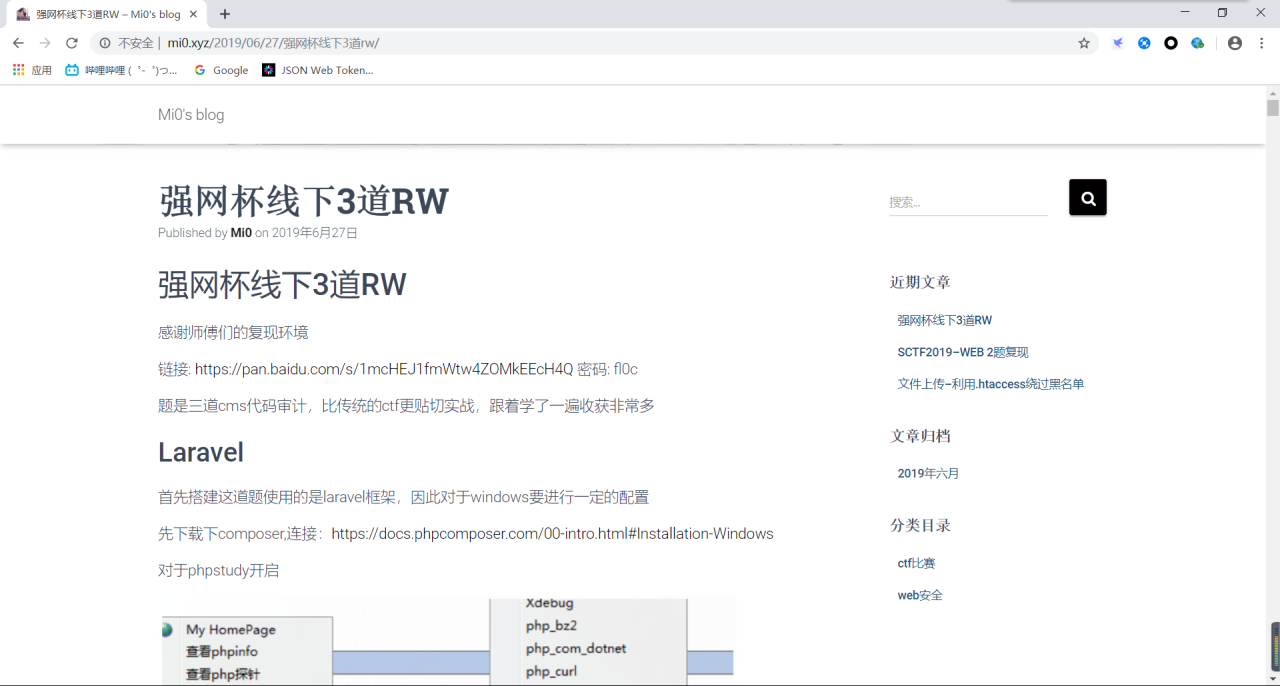The image size is (1280, 686).
Task: Open a new browser tab
Action: coord(225,14)
